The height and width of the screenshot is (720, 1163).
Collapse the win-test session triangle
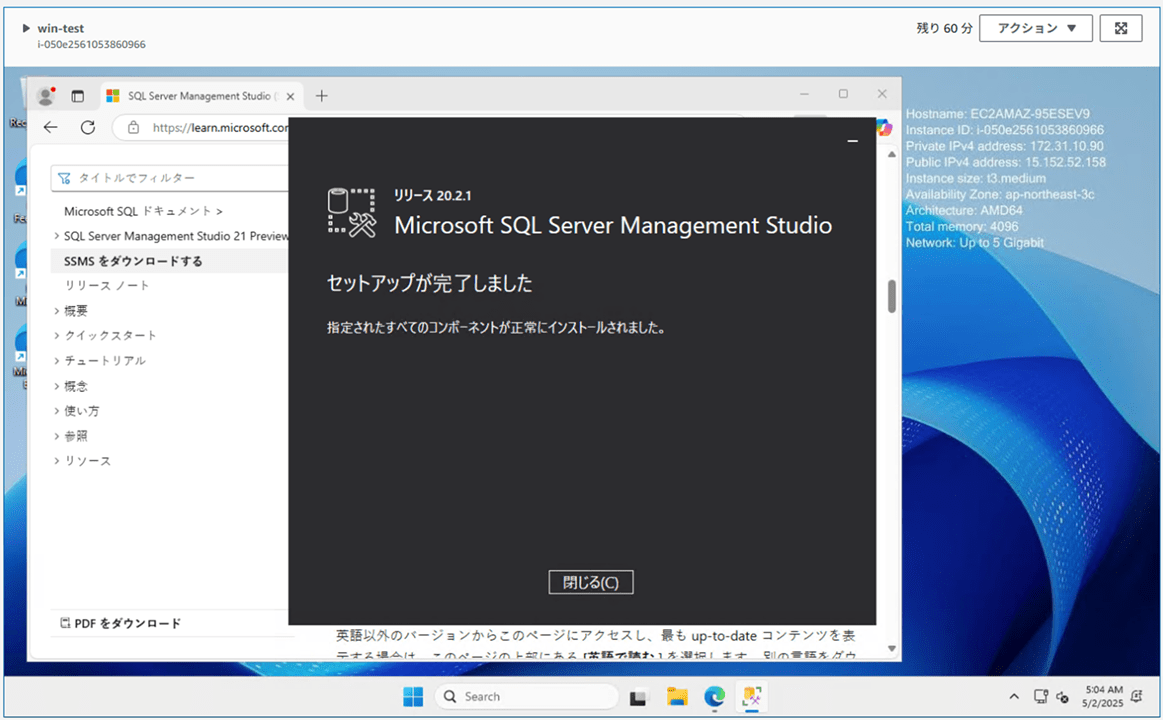click(26, 28)
